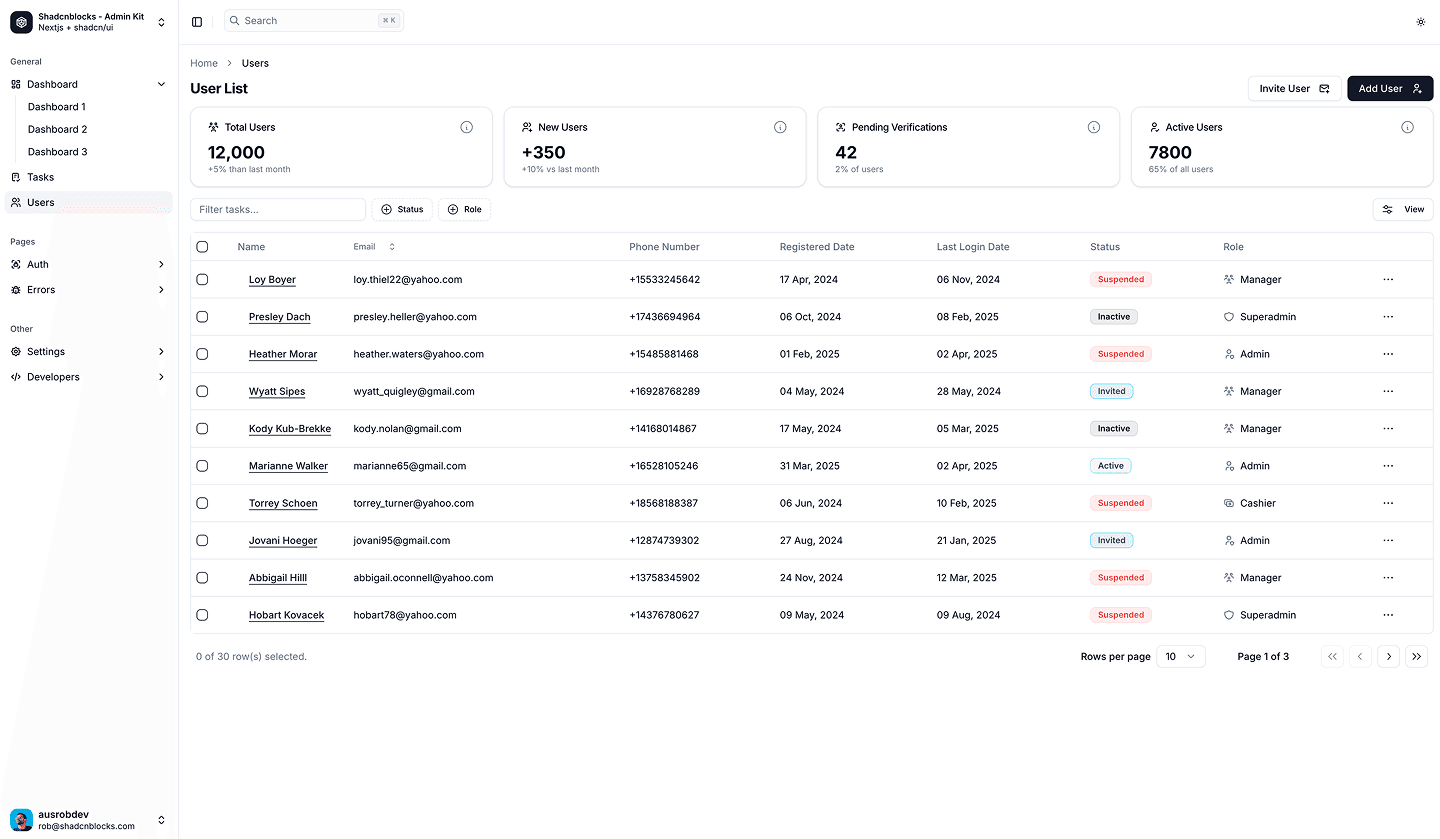Viewport: 1440px width, 839px height.
Task: Click the Filter tasks input field
Action: (x=278, y=209)
